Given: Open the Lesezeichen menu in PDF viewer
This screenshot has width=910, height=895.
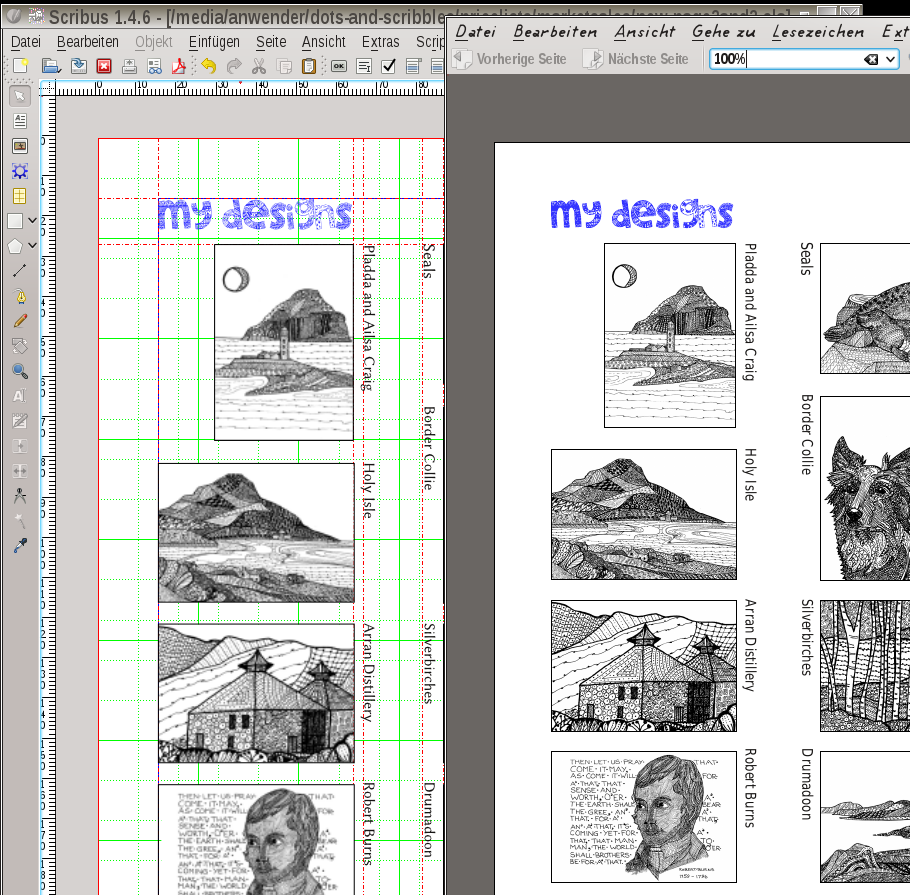Looking at the screenshot, I should pos(818,32).
